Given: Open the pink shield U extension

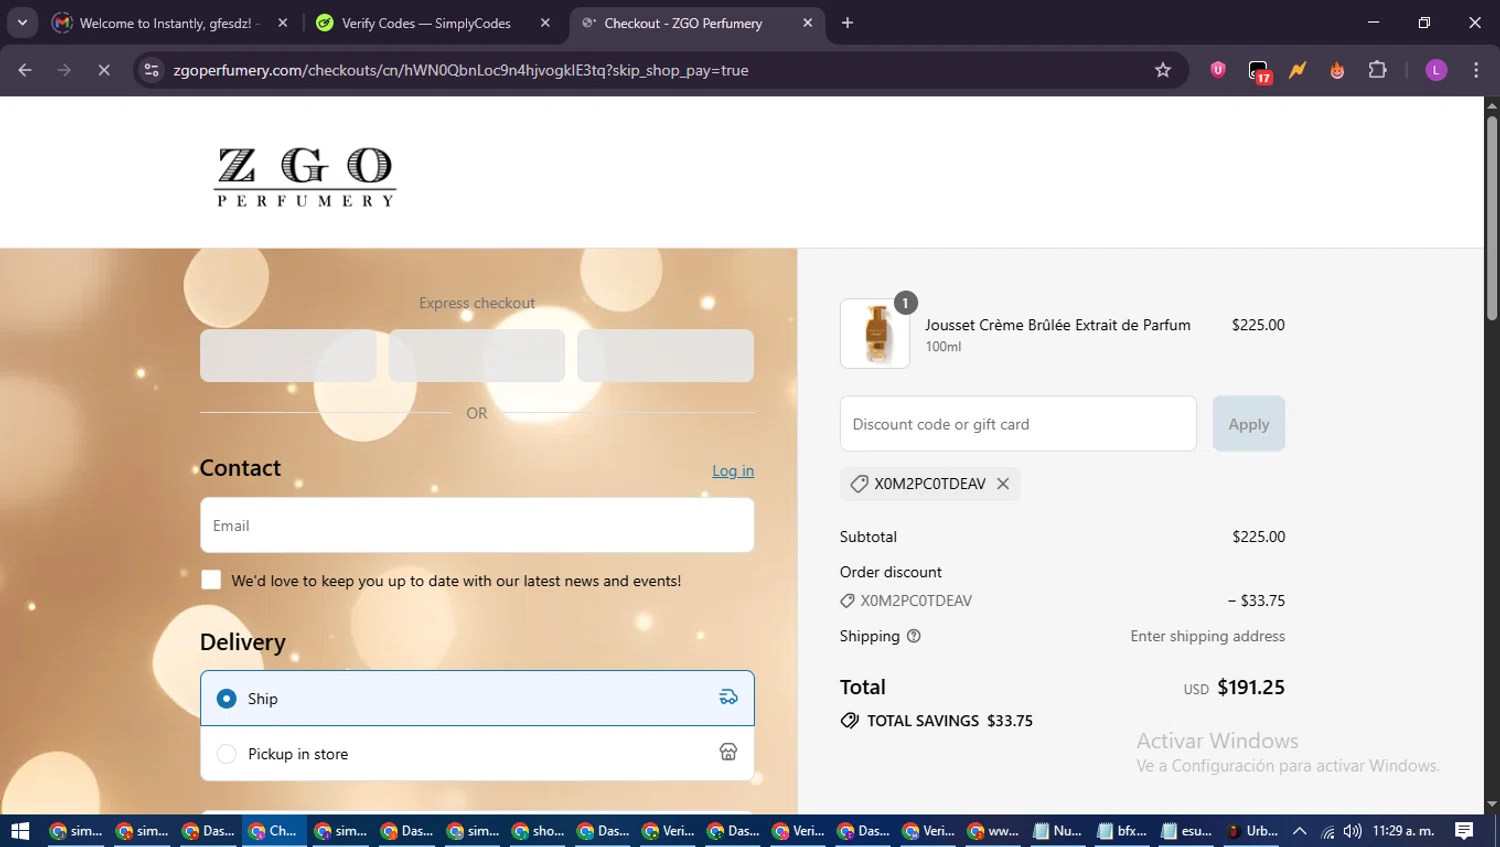Looking at the screenshot, I should [1217, 70].
